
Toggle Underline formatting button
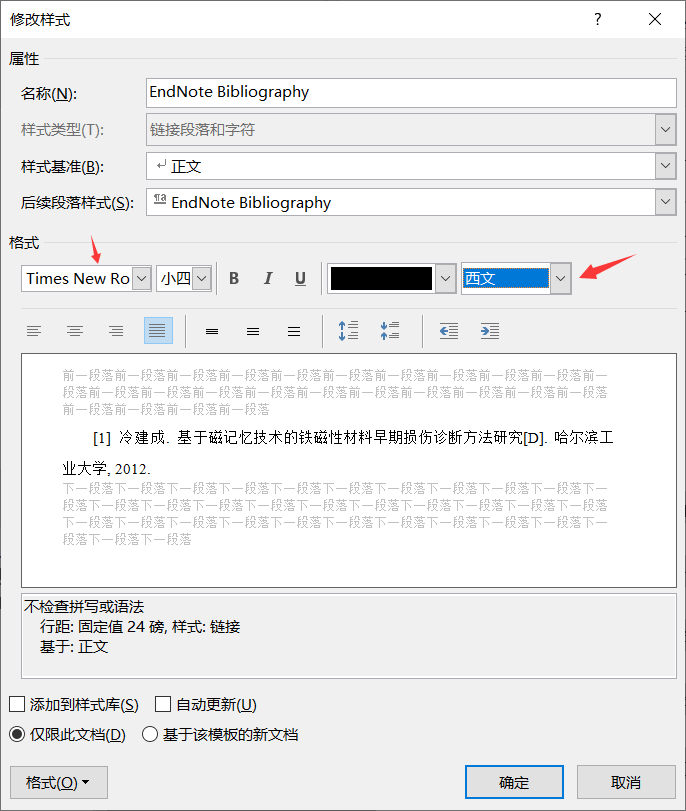[300, 279]
